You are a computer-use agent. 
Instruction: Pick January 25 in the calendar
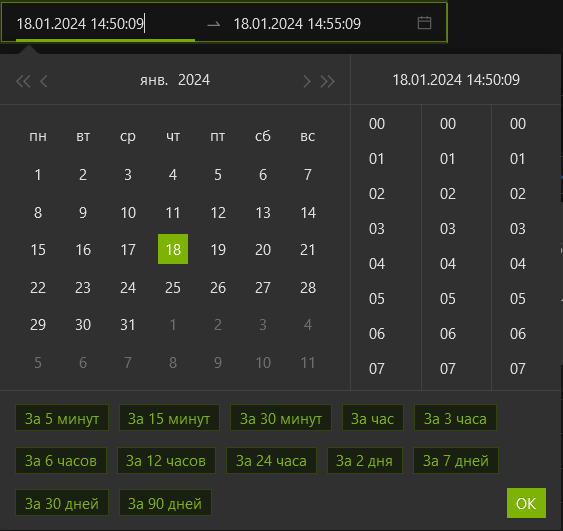tap(173, 288)
